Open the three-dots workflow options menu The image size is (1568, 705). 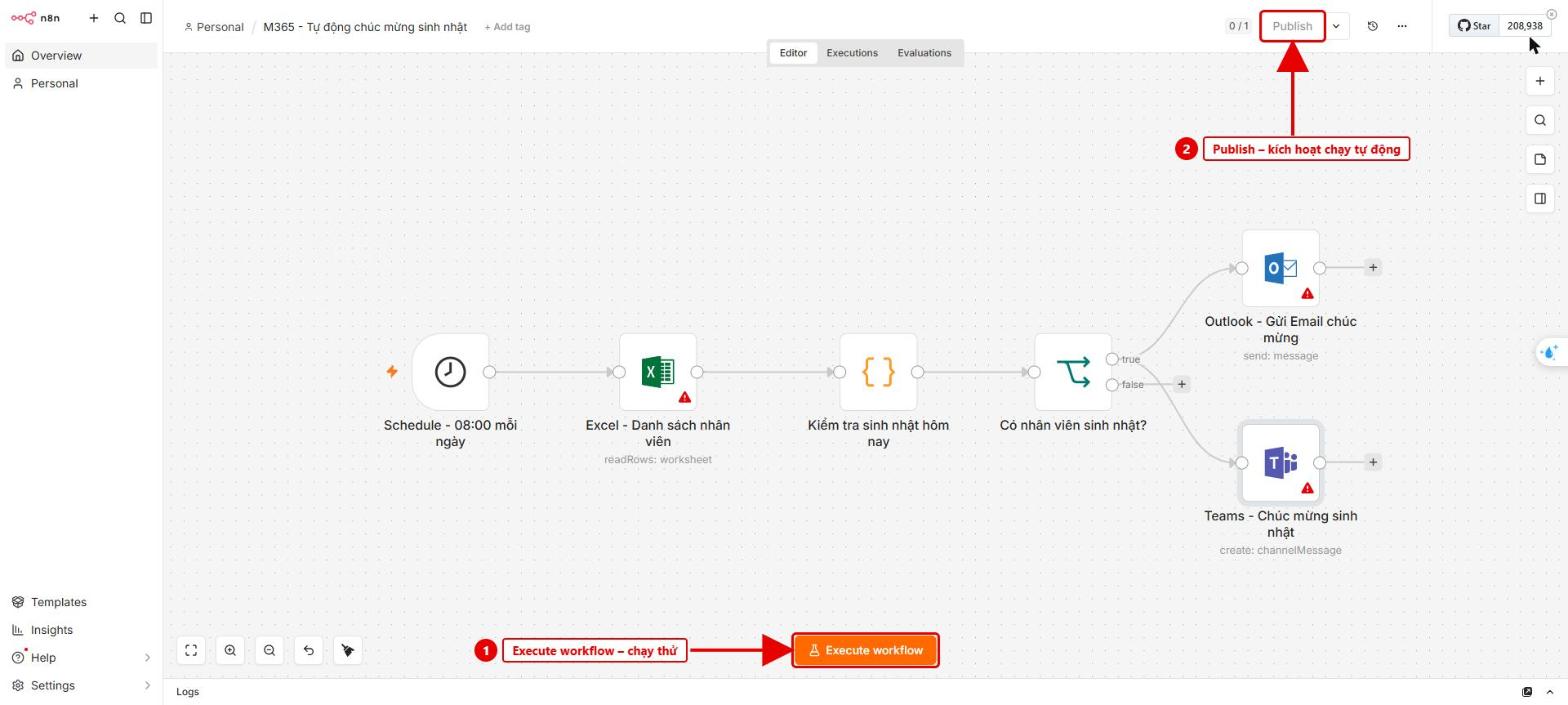tap(1402, 26)
